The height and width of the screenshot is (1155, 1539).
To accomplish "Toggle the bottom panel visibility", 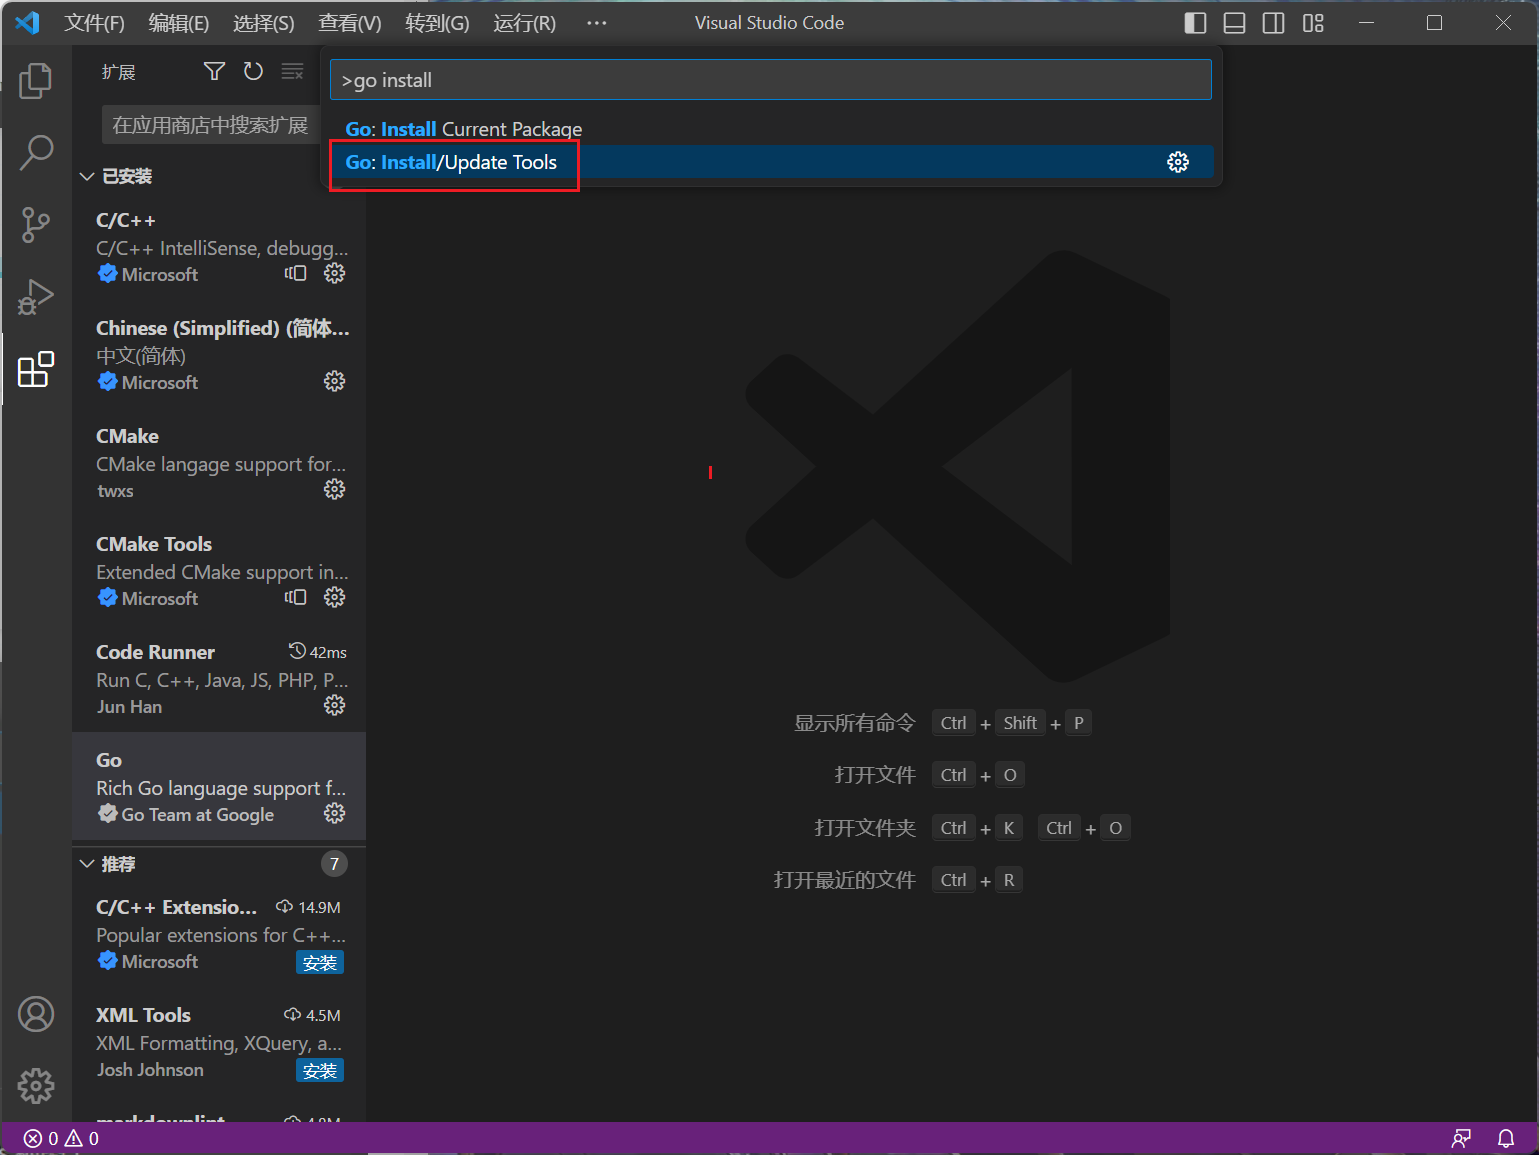I will tap(1235, 23).
